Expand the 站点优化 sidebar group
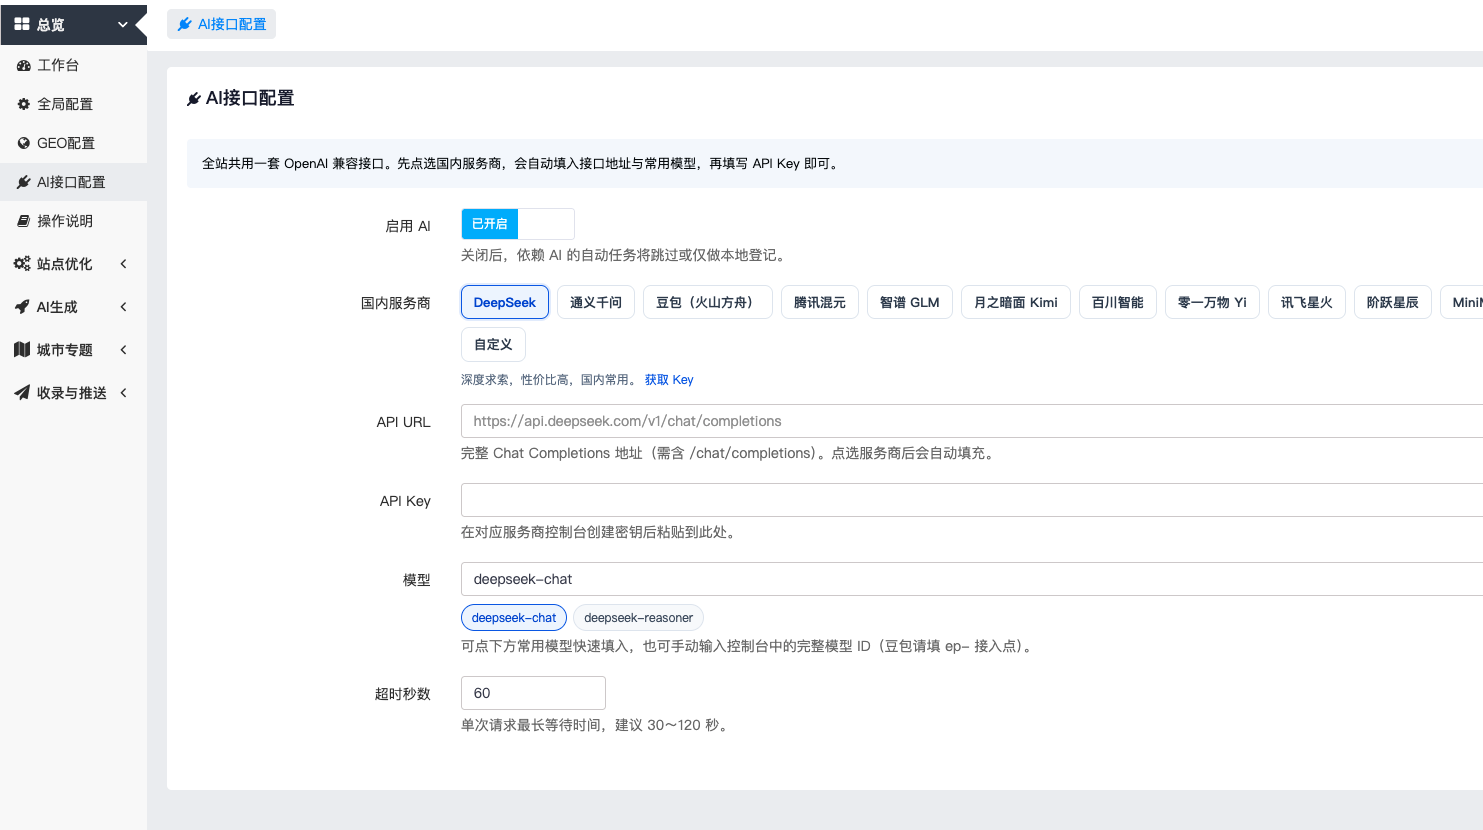This screenshot has width=1483, height=830. tap(73, 264)
